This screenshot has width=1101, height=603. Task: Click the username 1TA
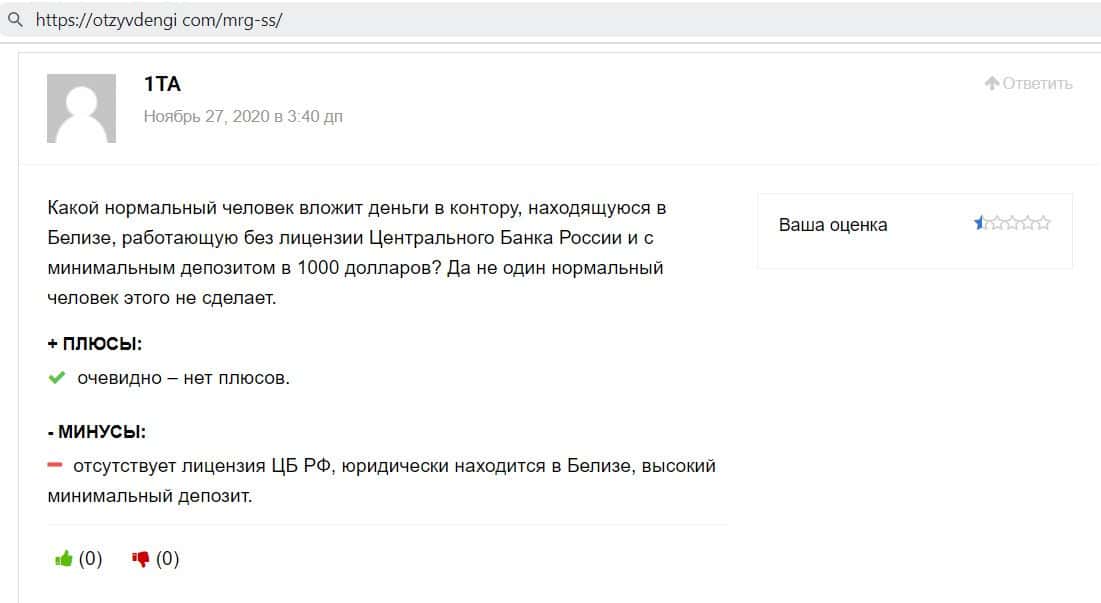coord(162,84)
